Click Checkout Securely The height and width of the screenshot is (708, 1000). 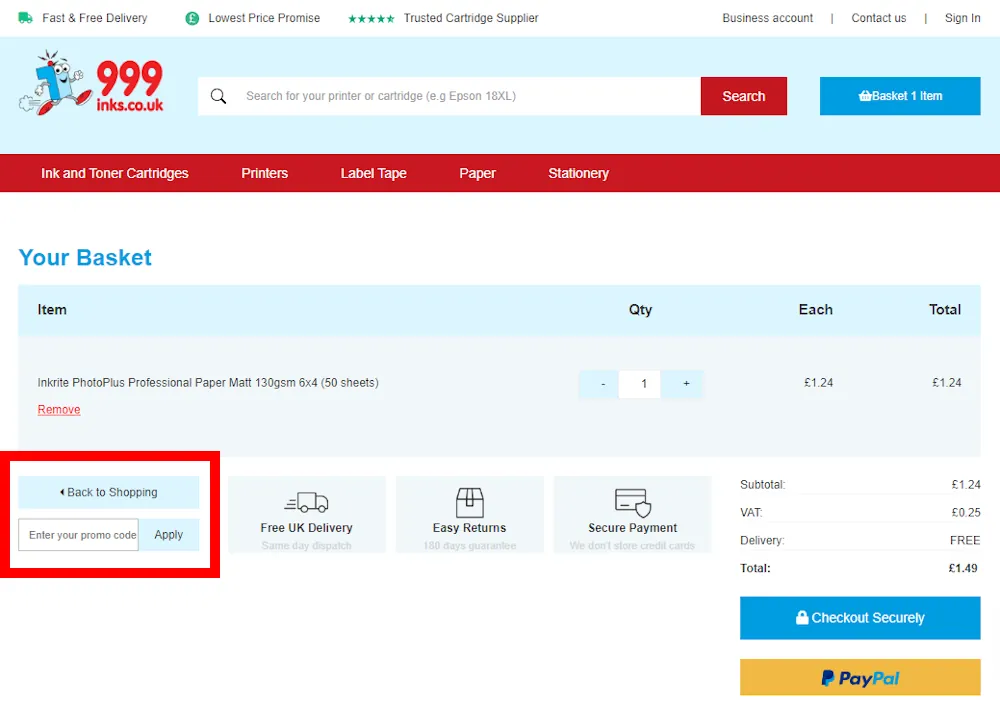(x=859, y=618)
